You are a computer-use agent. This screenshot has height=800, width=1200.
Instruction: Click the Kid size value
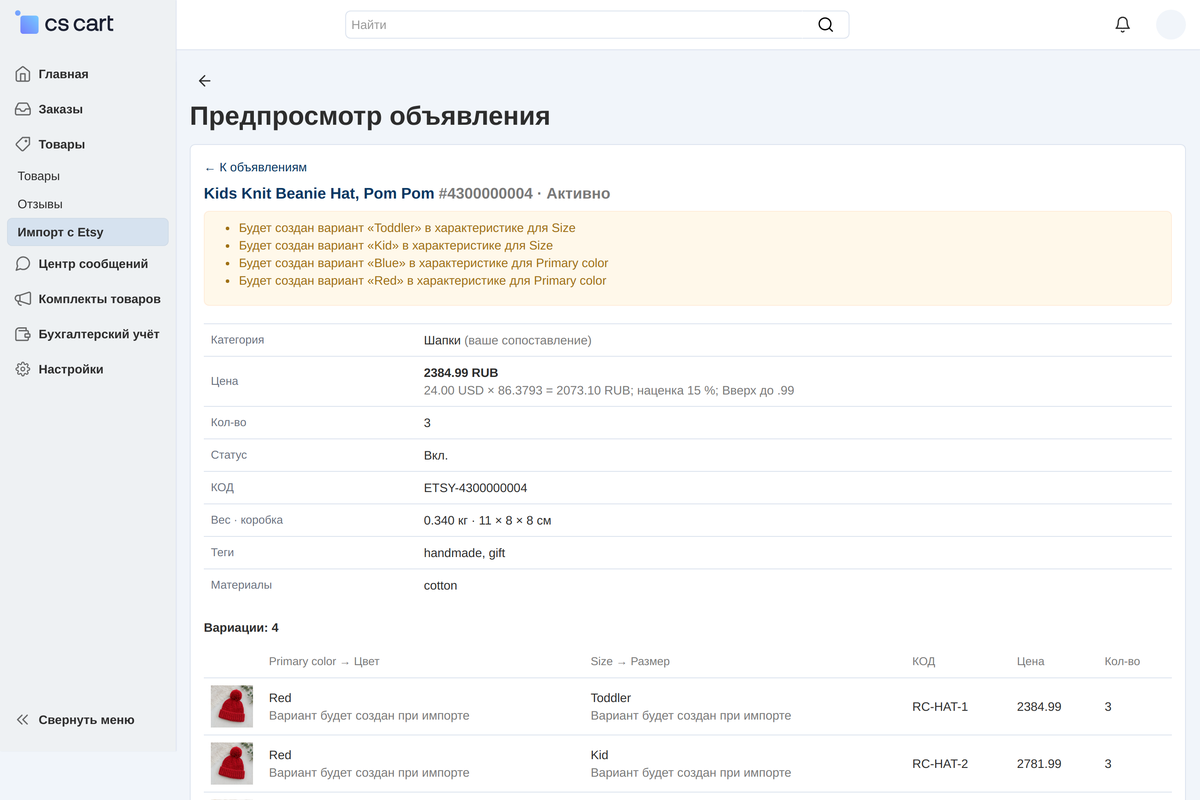[x=600, y=755]
